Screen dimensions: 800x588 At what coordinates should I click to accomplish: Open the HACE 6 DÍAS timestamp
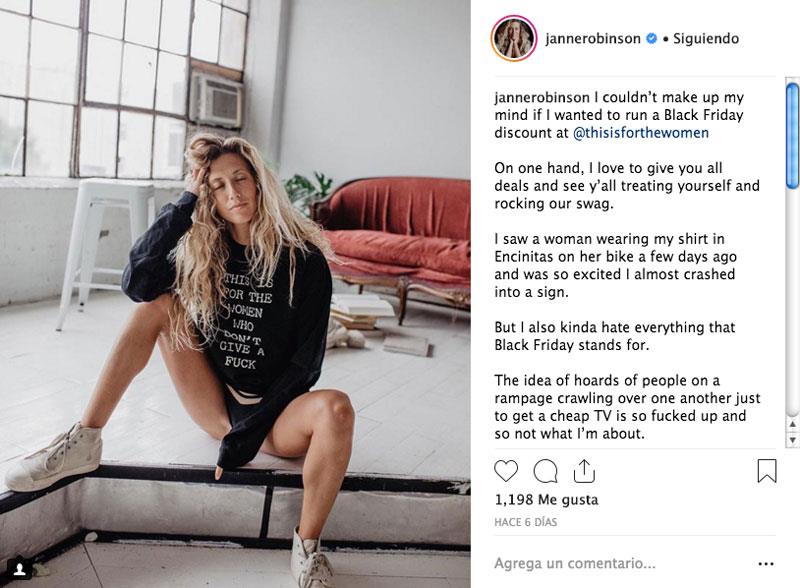tap(526, 522)
